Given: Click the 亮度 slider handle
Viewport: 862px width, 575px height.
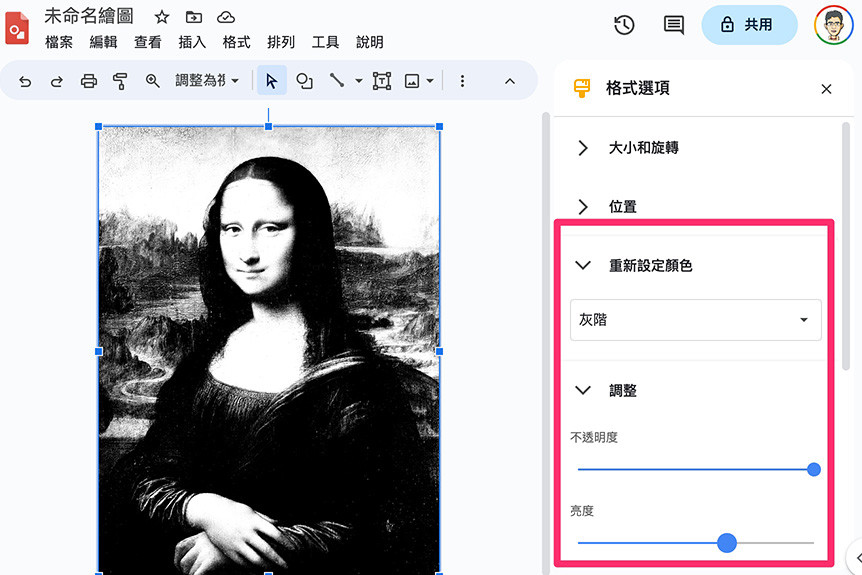Looking at the screenshot, I should pyautogui.click(x=727, y=543).
